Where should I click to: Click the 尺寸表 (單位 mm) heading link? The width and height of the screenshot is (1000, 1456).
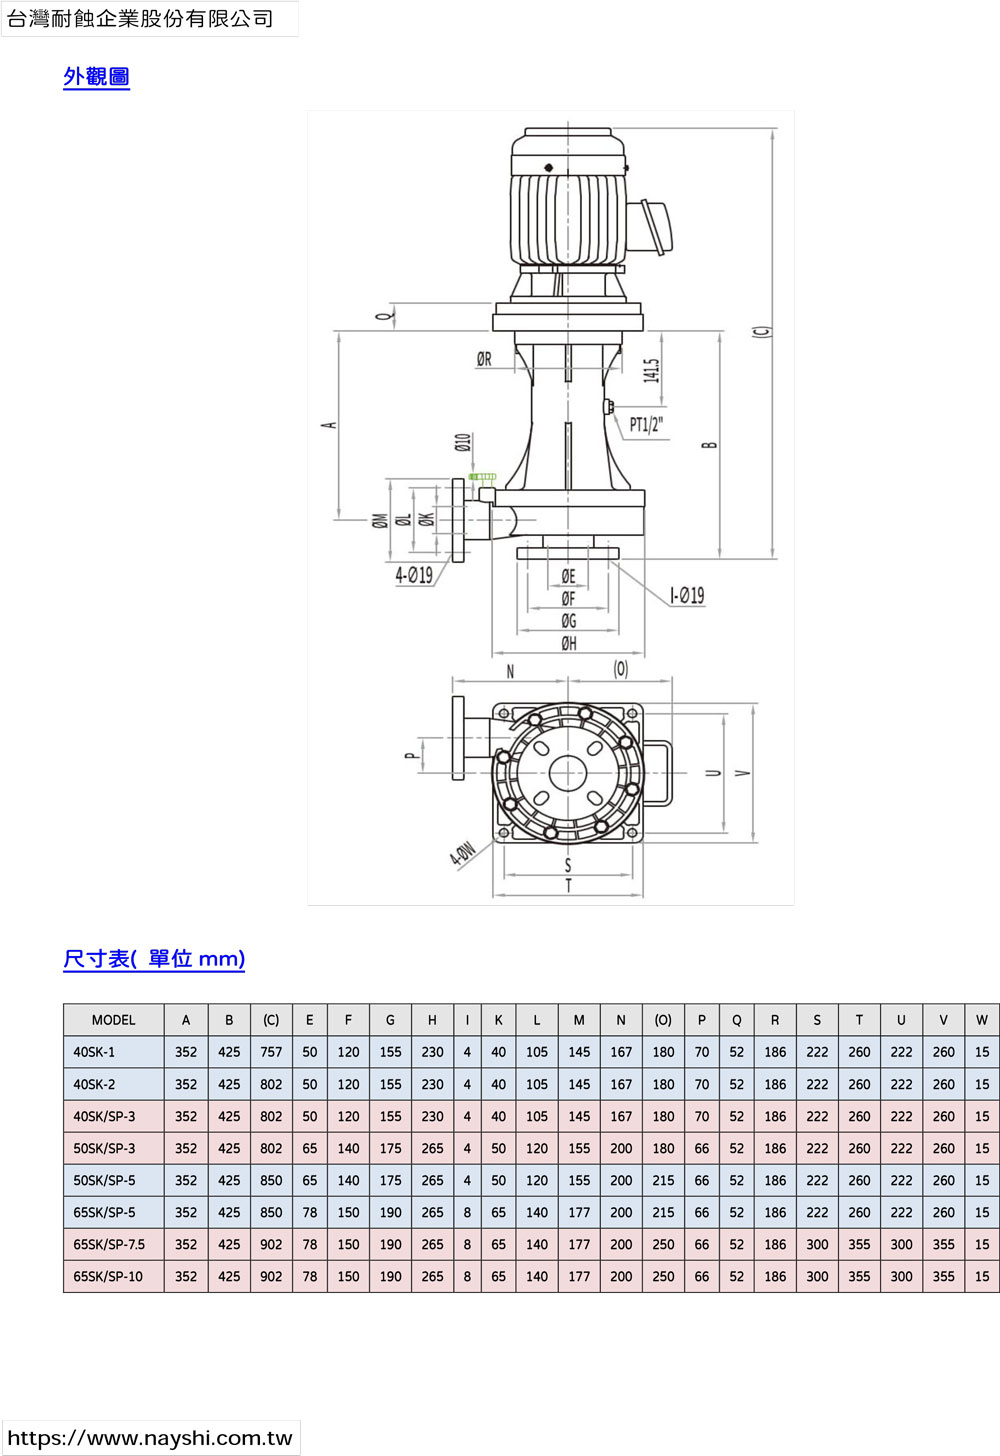point(154,959)
